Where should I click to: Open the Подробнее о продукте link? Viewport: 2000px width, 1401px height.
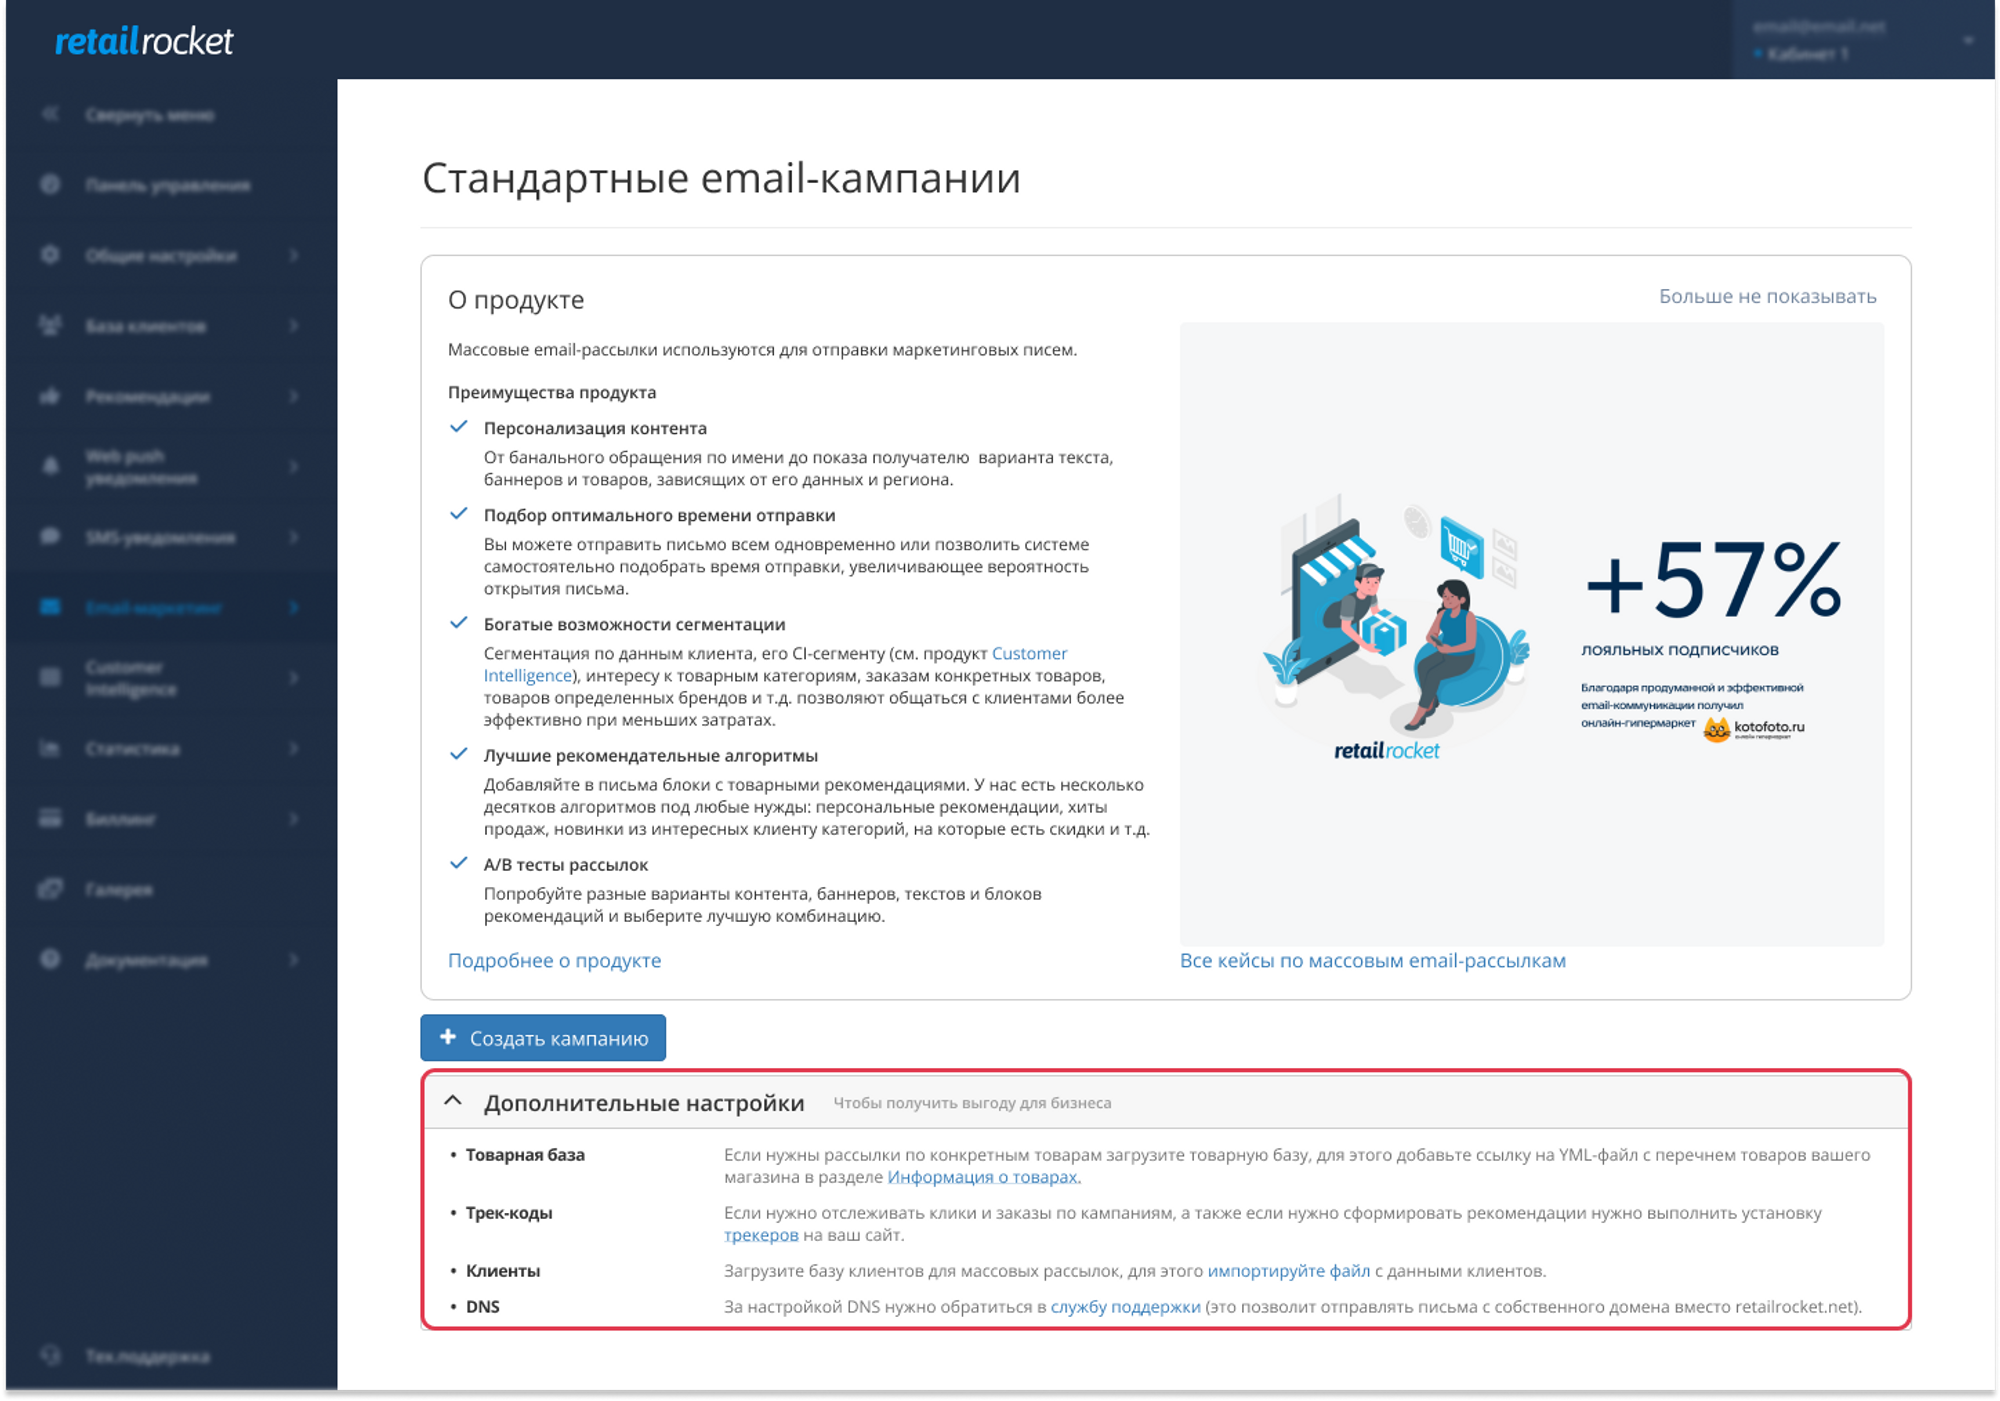(554, 960)
